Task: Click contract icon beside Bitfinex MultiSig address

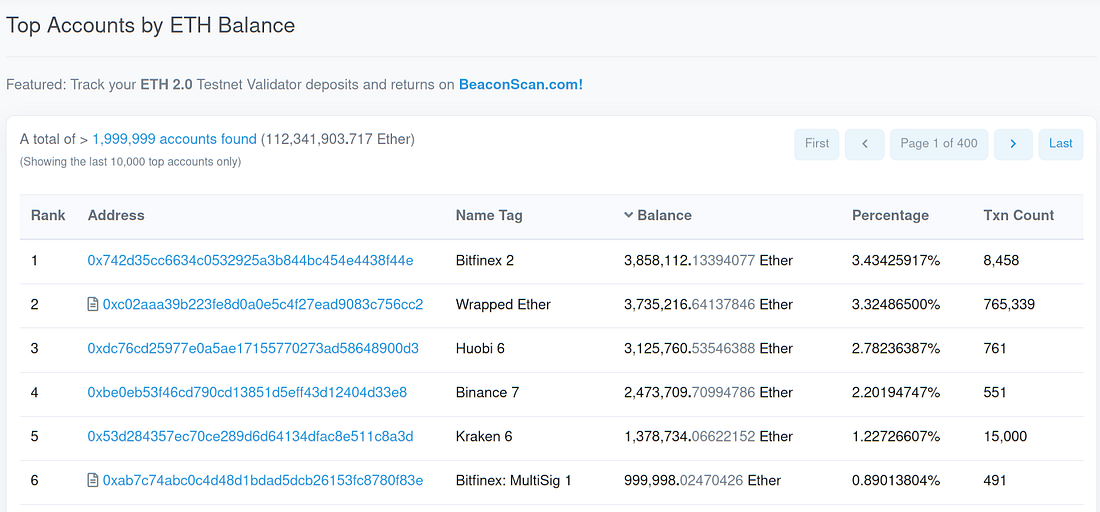Action: pyautogui.click(x=93, y=480)
